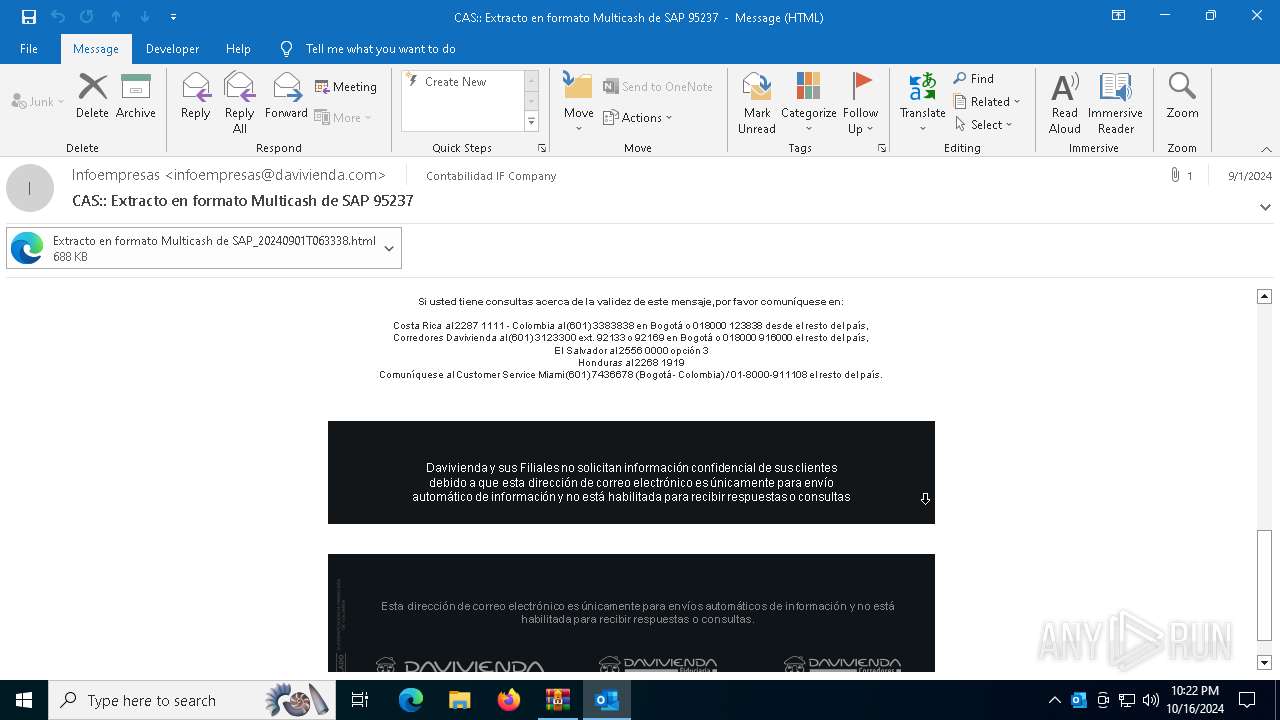Show hidden system tray icons
The height and width of the screenshot is (720, 1280).
pos(1055,700)
